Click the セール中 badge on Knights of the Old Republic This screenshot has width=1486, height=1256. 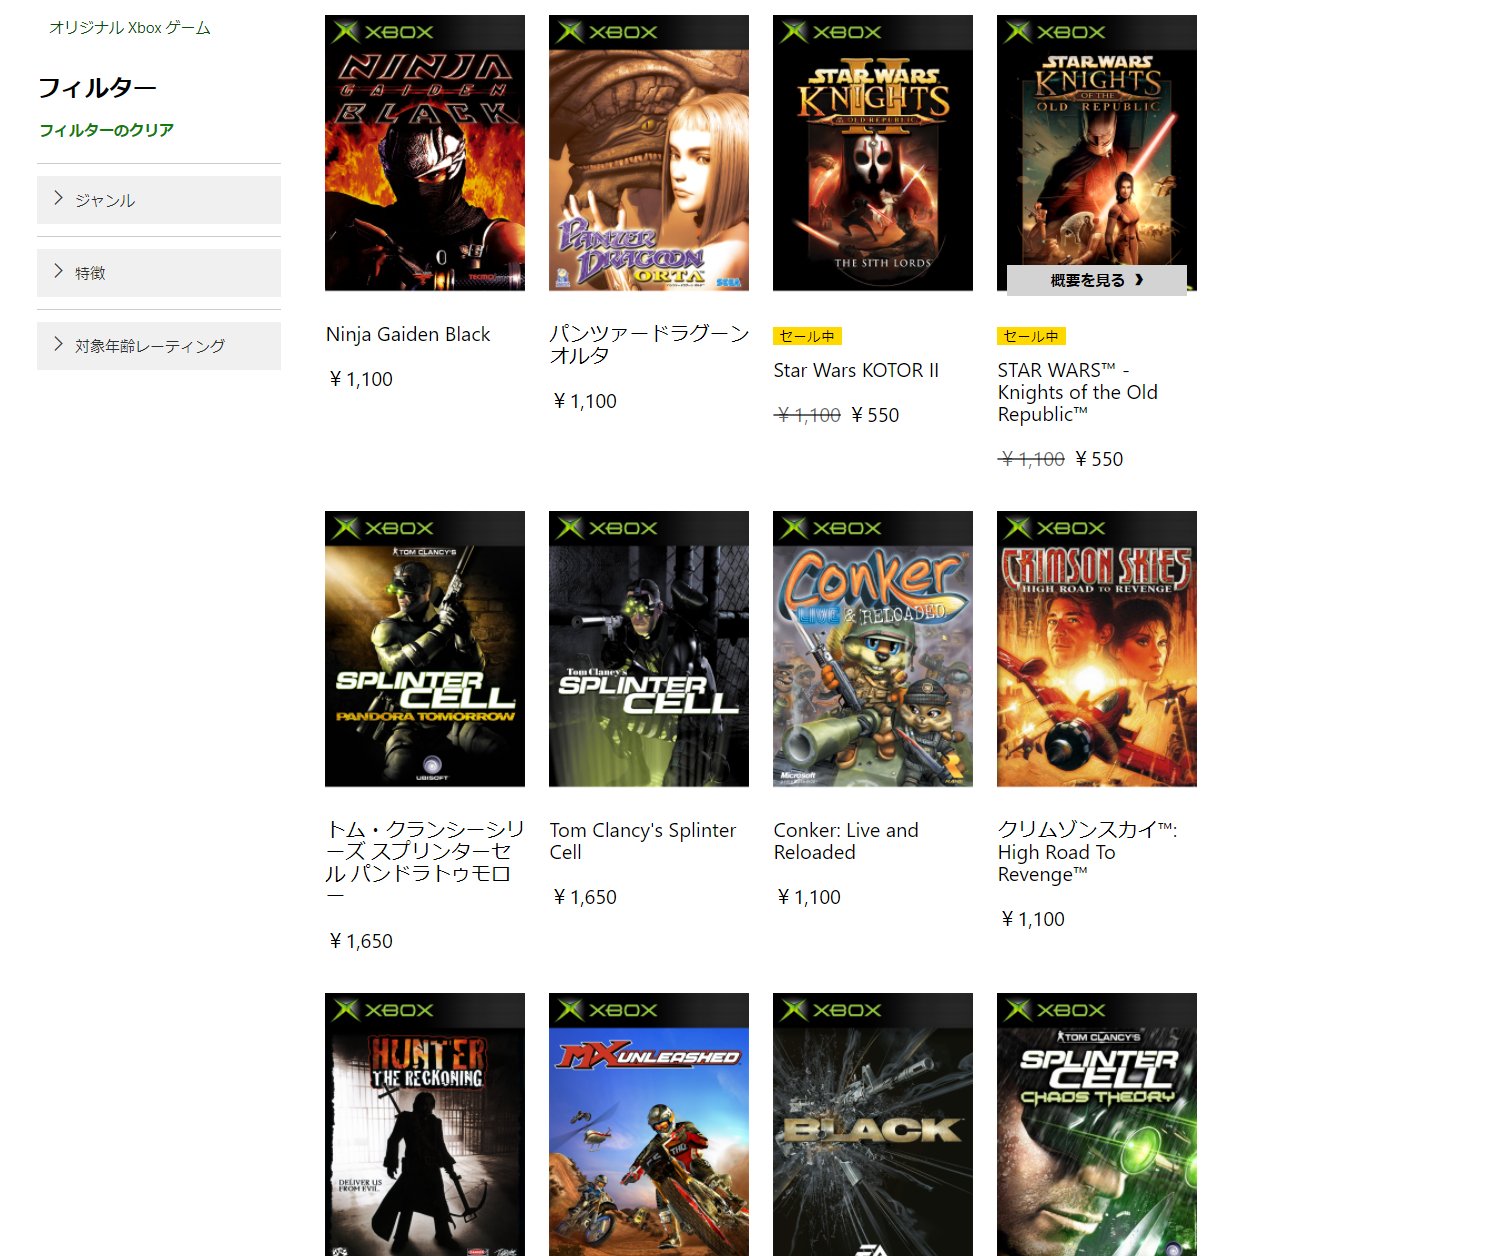point(1031,336)
